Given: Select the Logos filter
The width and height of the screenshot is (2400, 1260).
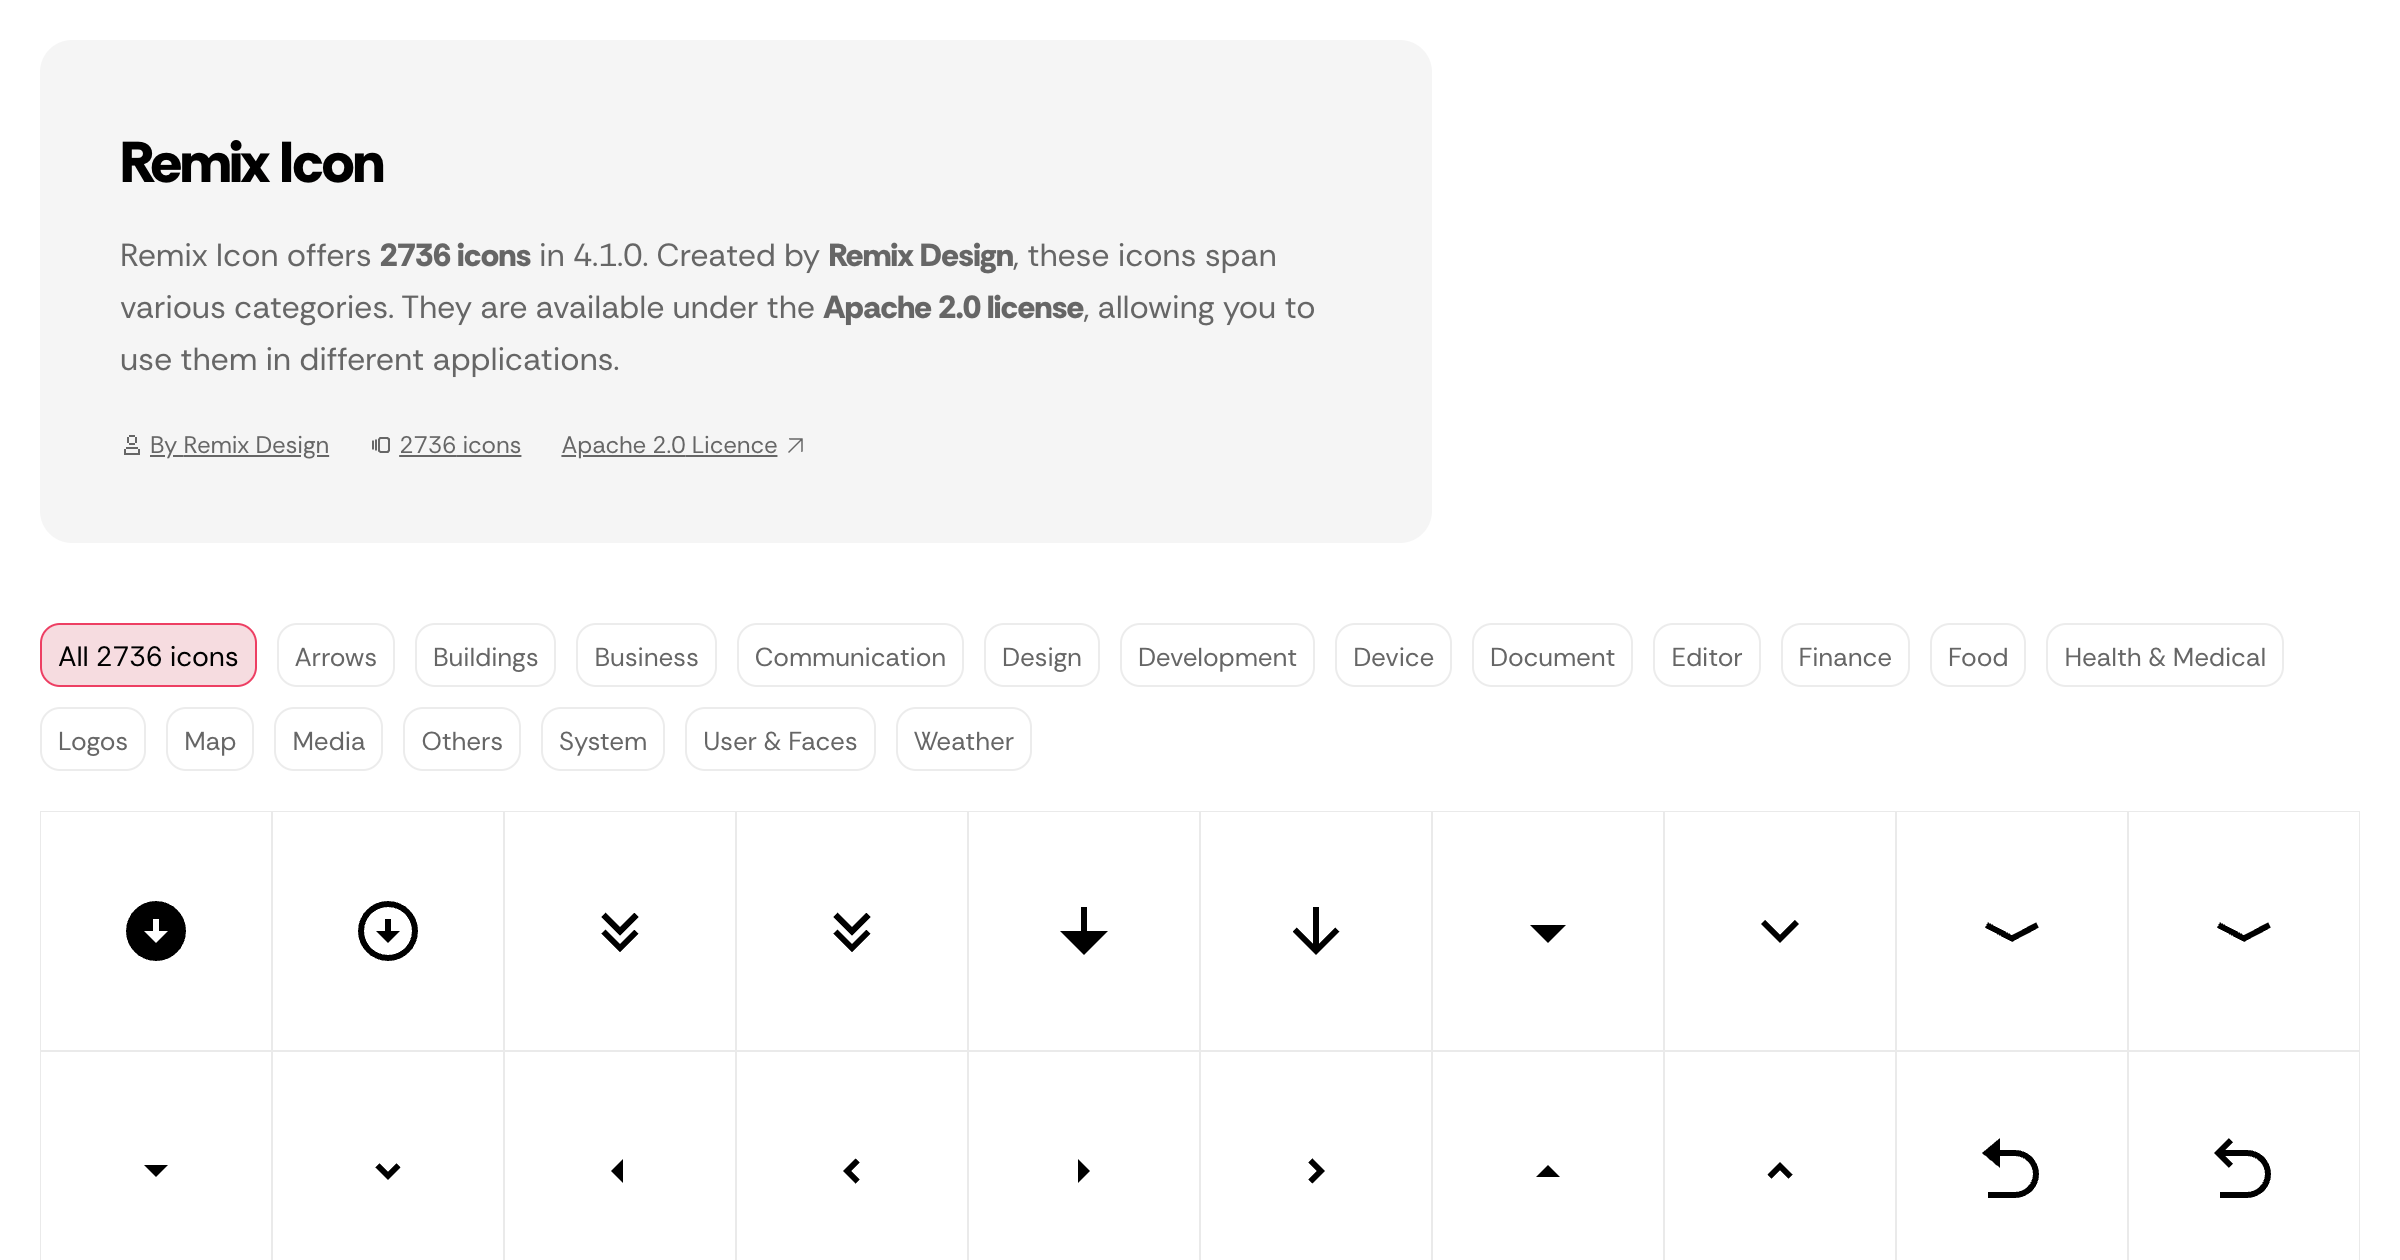Looking at the screenshot, I should click(x=92, y=740).
